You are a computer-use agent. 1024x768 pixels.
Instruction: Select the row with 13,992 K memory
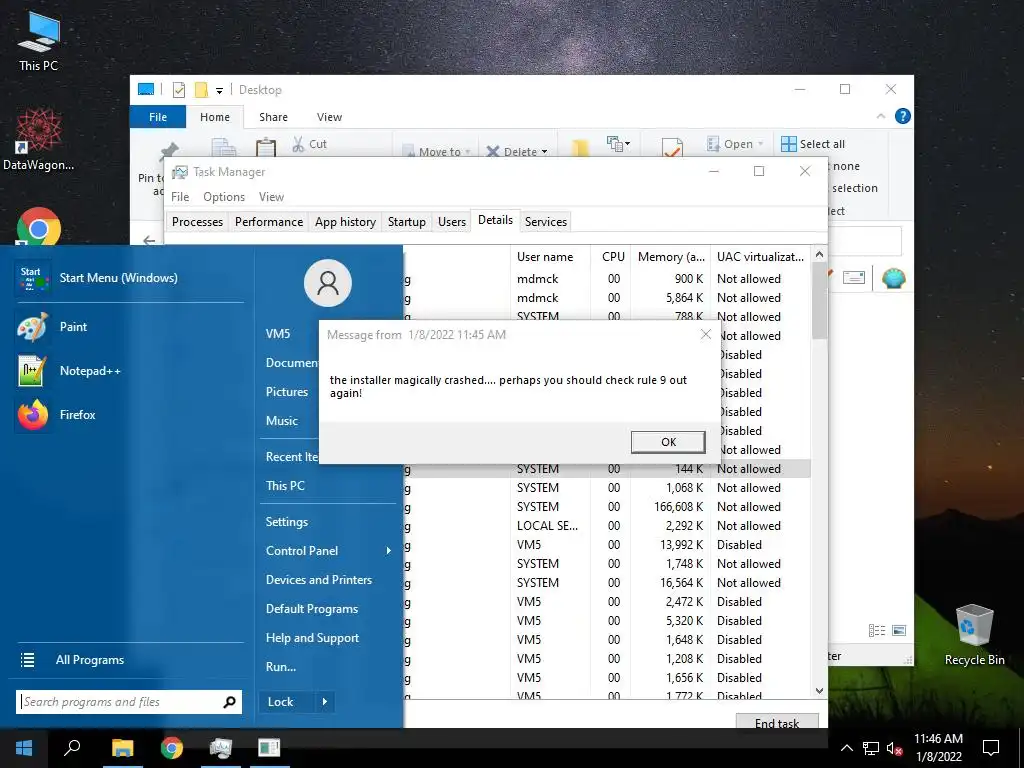click(x=607, y=545)
